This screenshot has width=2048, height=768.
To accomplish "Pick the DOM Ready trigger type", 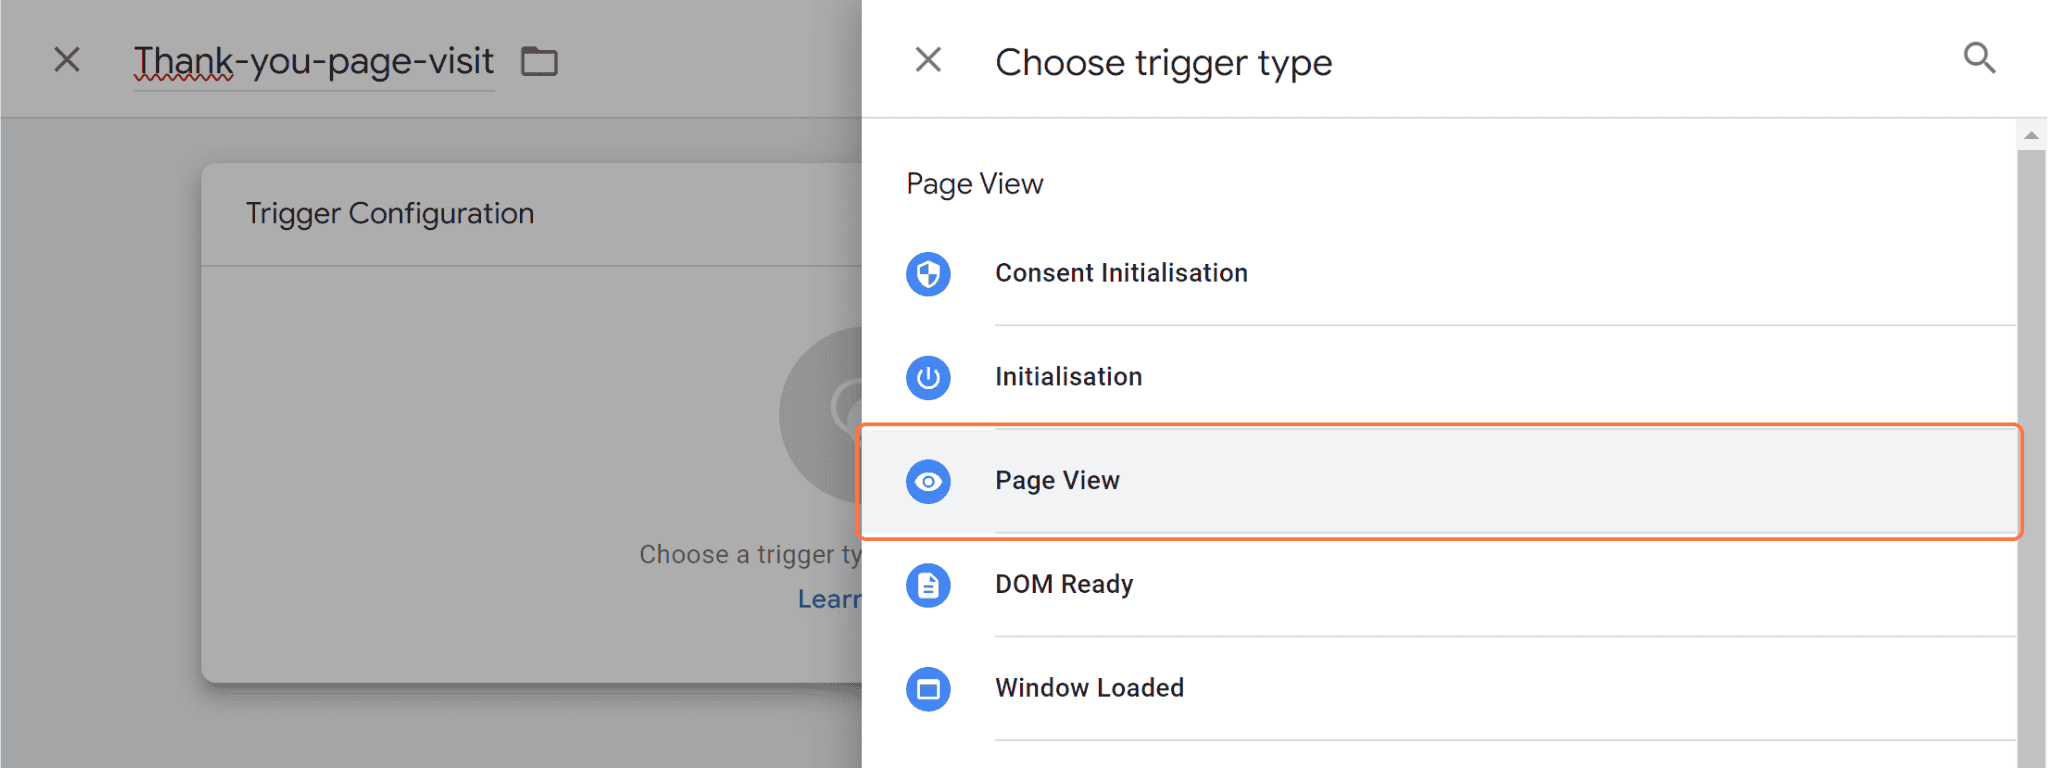I will point(1439,586).
